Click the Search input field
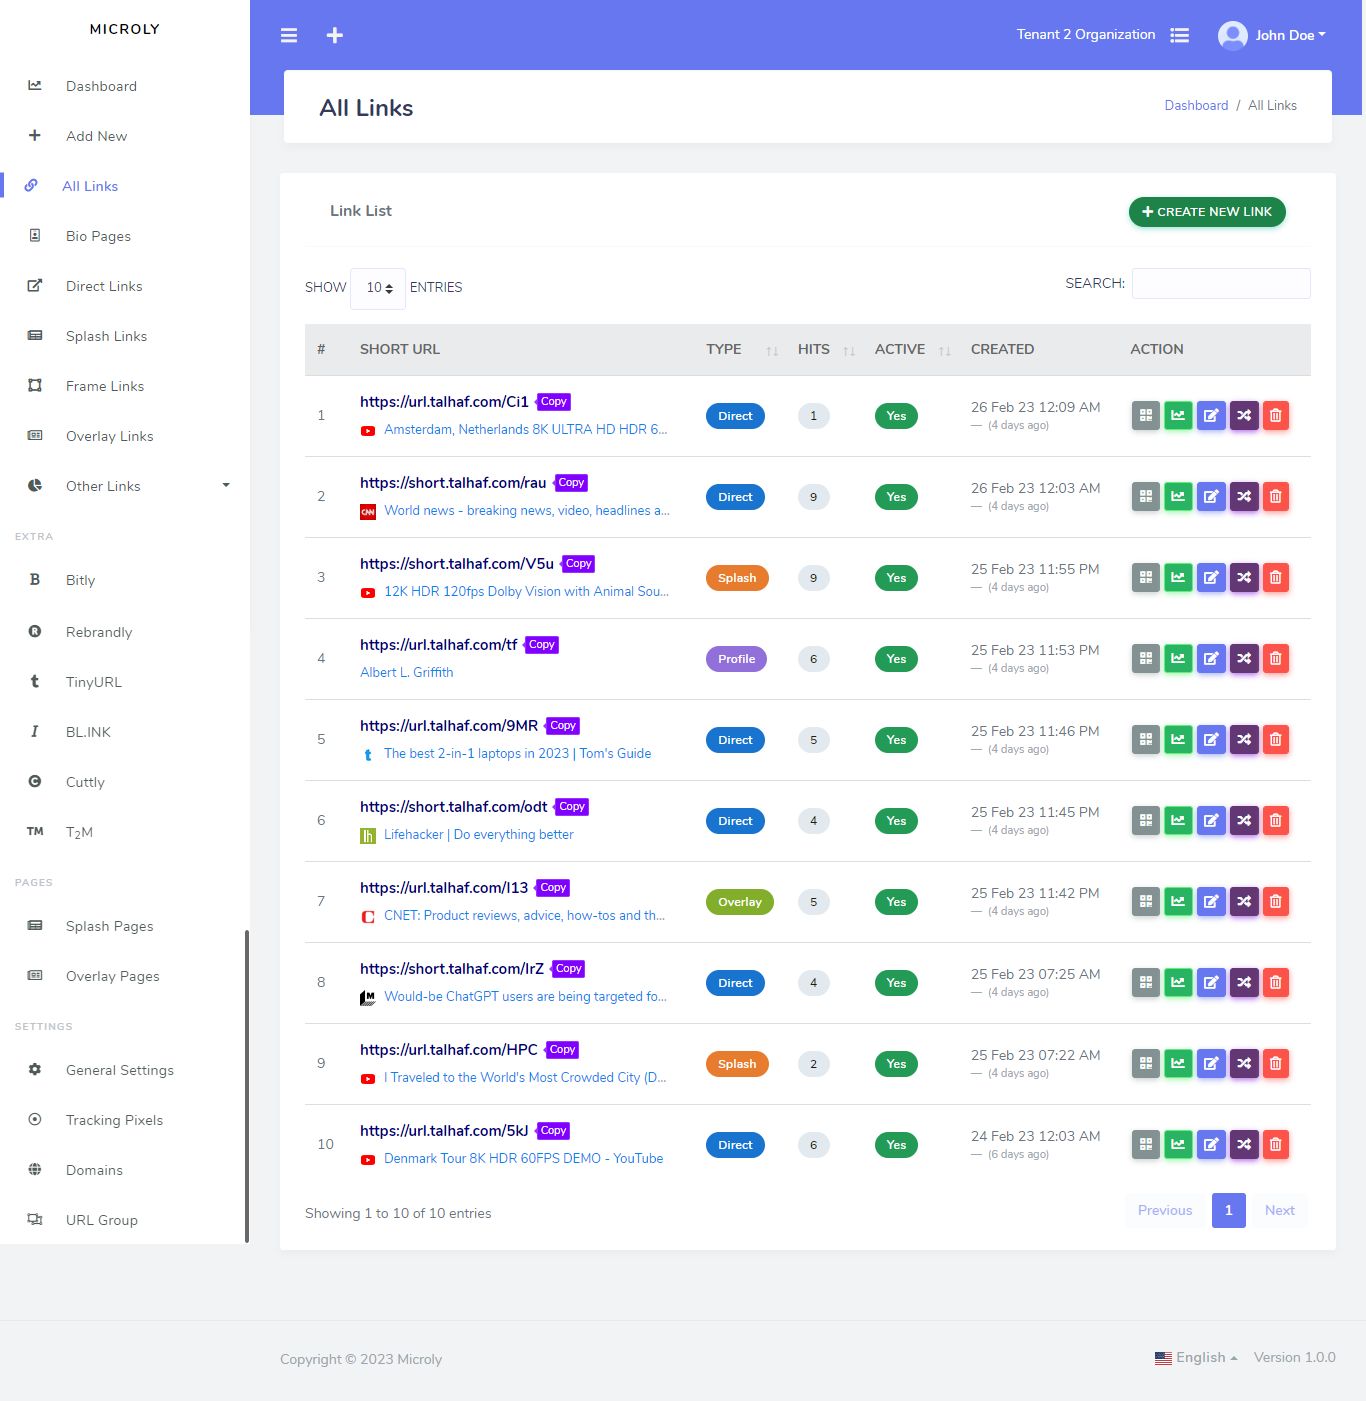Image resolution: width=1366 pixels, height=1401 pixels. 1221,284
